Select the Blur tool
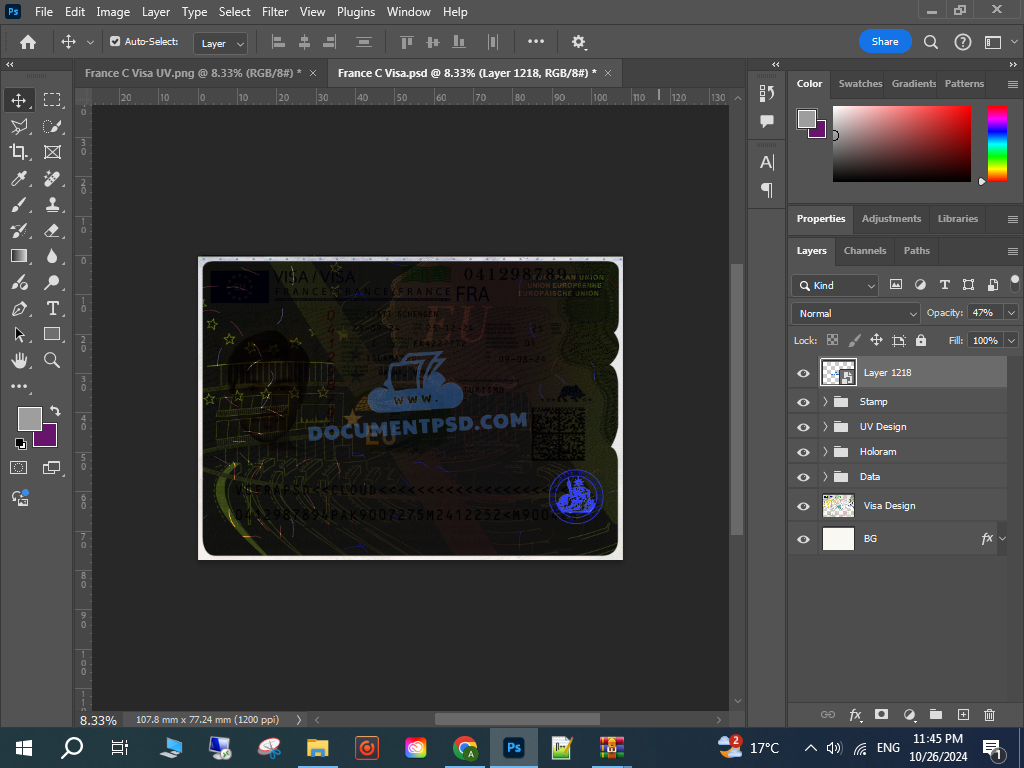 point(52,256)
